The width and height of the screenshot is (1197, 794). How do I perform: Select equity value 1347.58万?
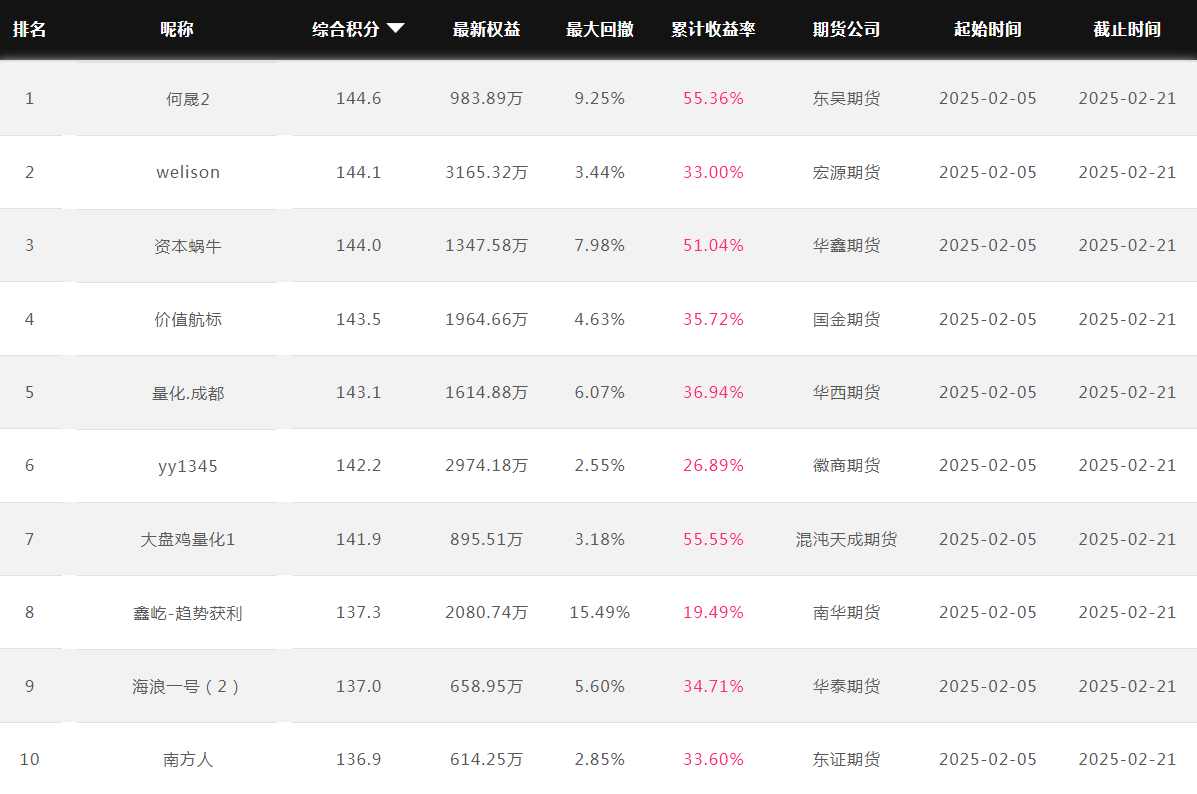point(486,245)
